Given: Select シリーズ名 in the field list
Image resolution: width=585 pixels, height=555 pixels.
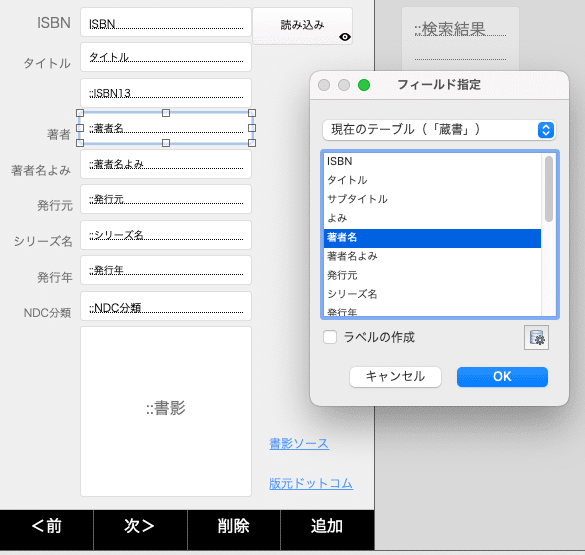Looking at the screenshot, I should click(432, 294).
